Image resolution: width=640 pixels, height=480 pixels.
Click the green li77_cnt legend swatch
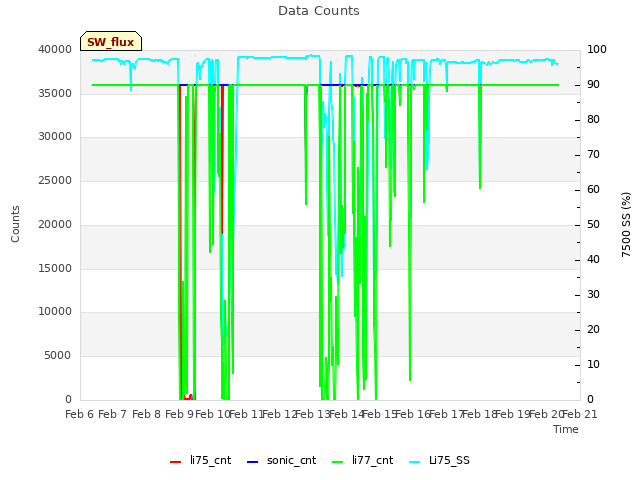click(x=338, y=462)
